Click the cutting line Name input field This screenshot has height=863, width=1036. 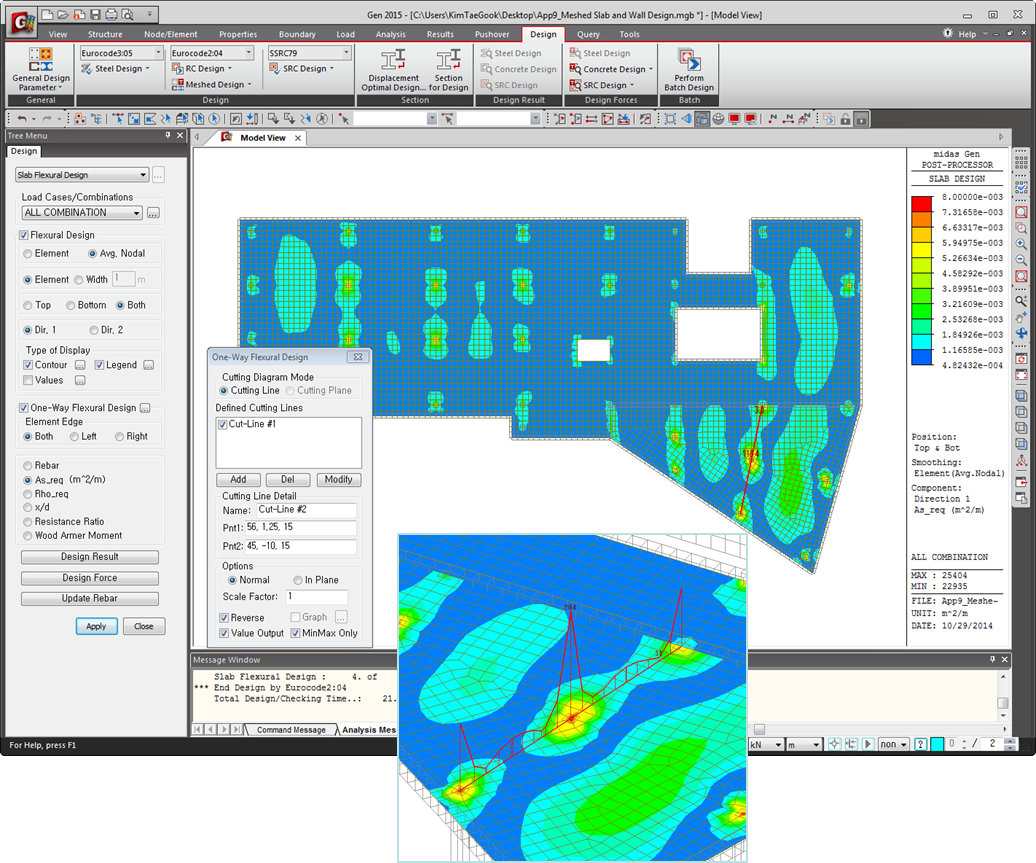click(307, 510)
